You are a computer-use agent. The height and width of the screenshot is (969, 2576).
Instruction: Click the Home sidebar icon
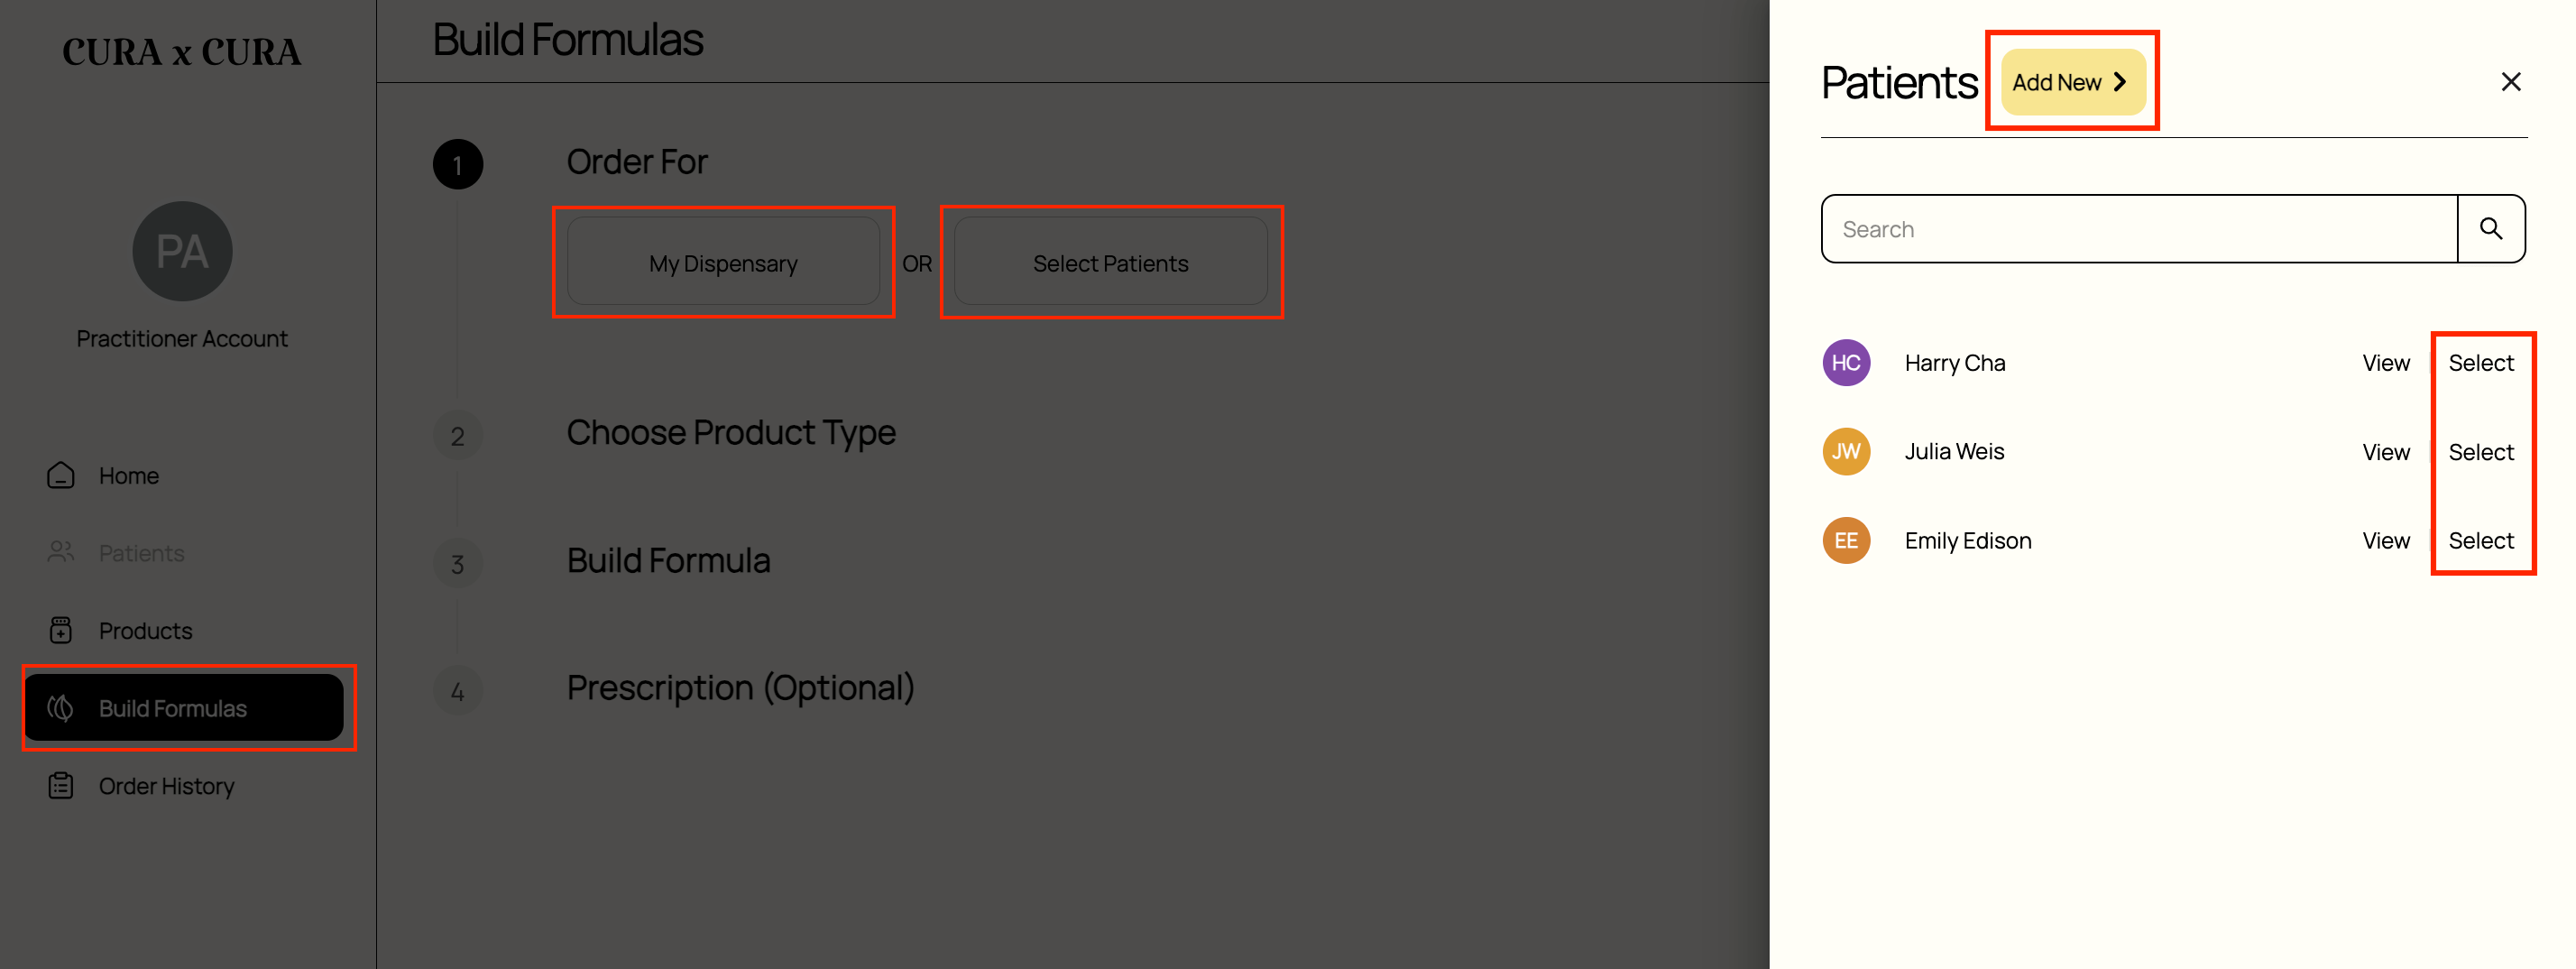point(61,475)
